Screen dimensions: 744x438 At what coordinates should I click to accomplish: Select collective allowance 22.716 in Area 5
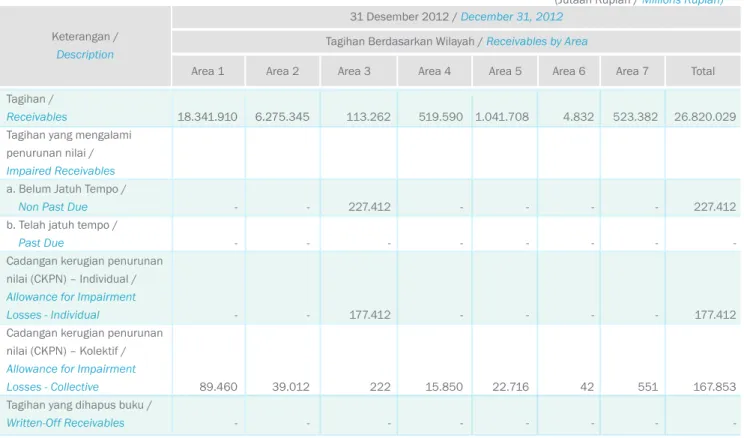click(x=510, y=387)
